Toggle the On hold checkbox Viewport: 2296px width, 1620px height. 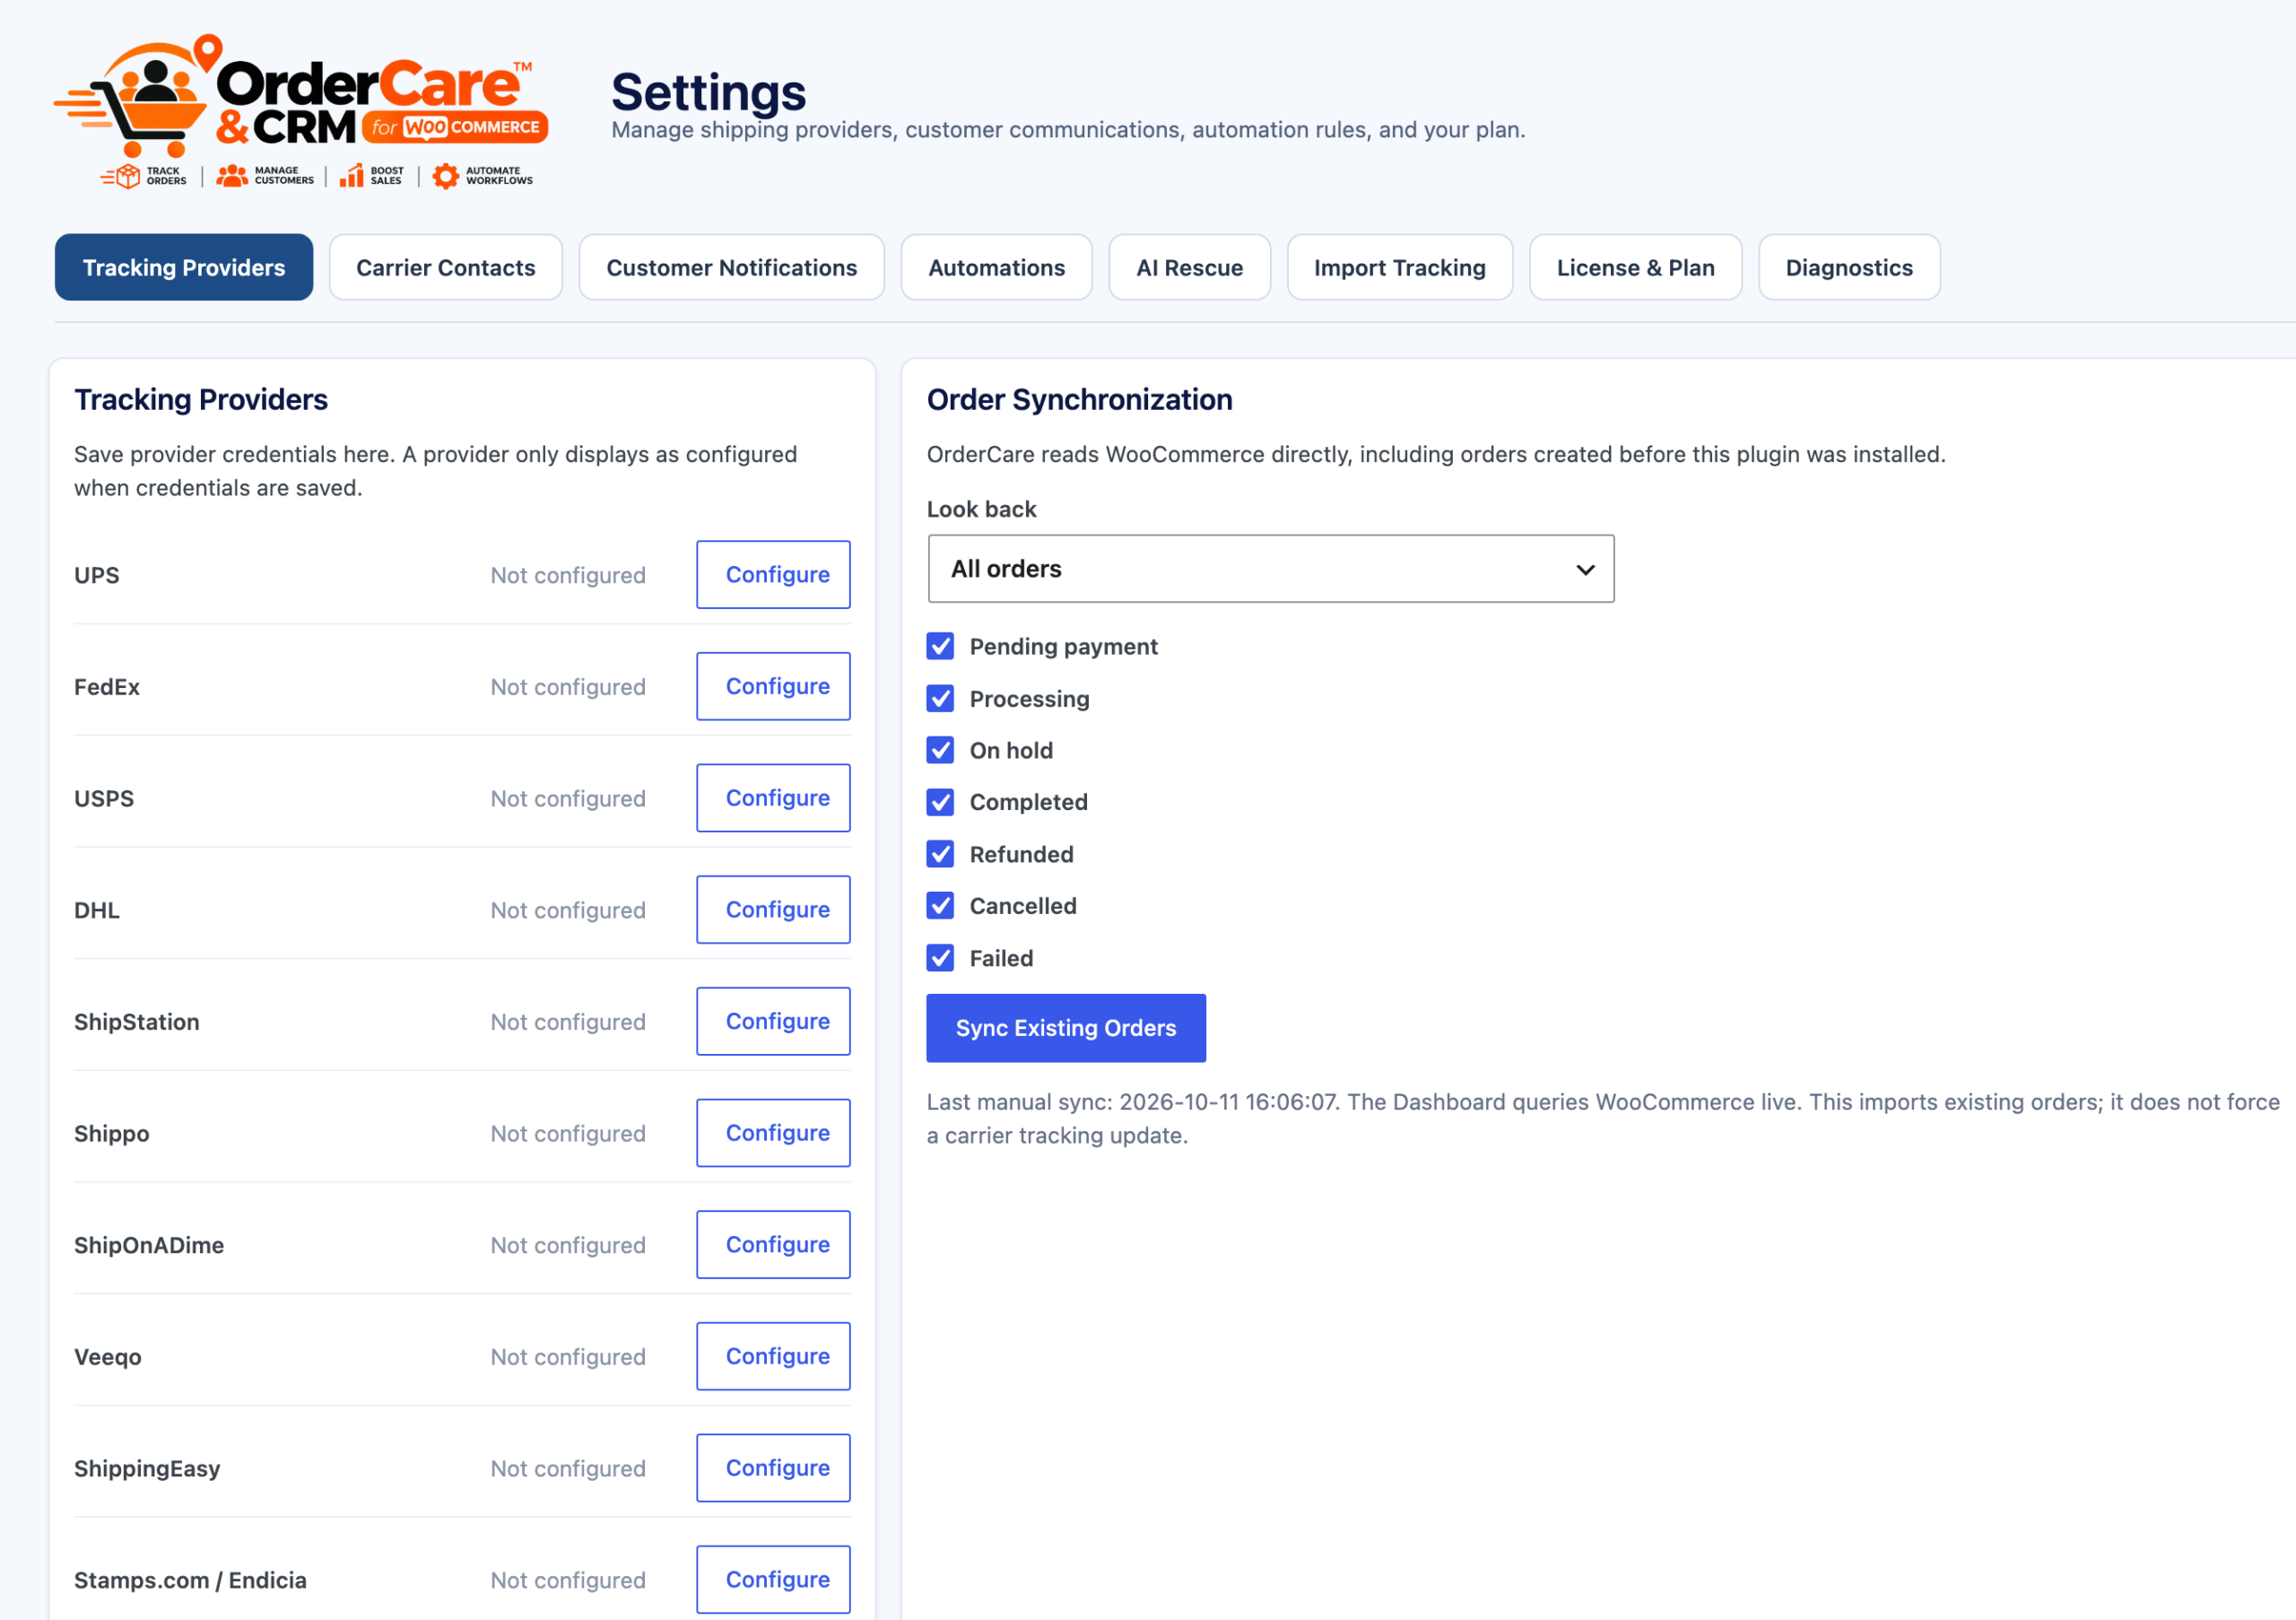[x=940, y=750]
